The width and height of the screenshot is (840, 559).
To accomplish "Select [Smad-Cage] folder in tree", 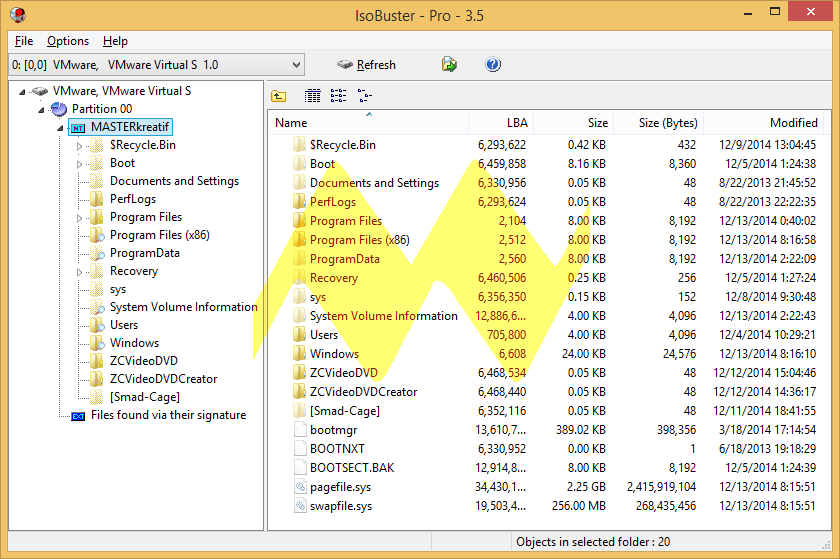I will click(x=145, y=397).
